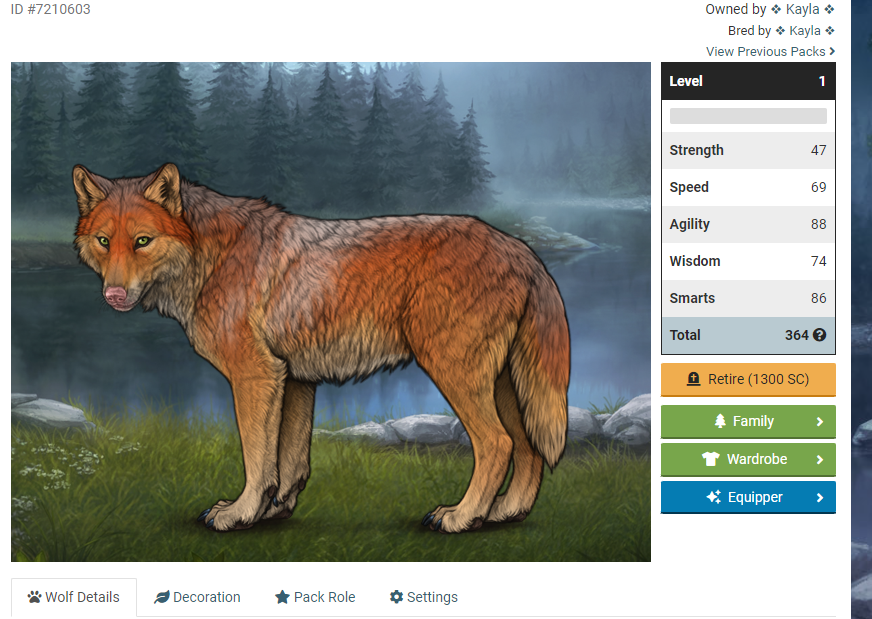The image size is (872, 619).
Task: Click the star icon beside Pack Role
Action: 283,597
